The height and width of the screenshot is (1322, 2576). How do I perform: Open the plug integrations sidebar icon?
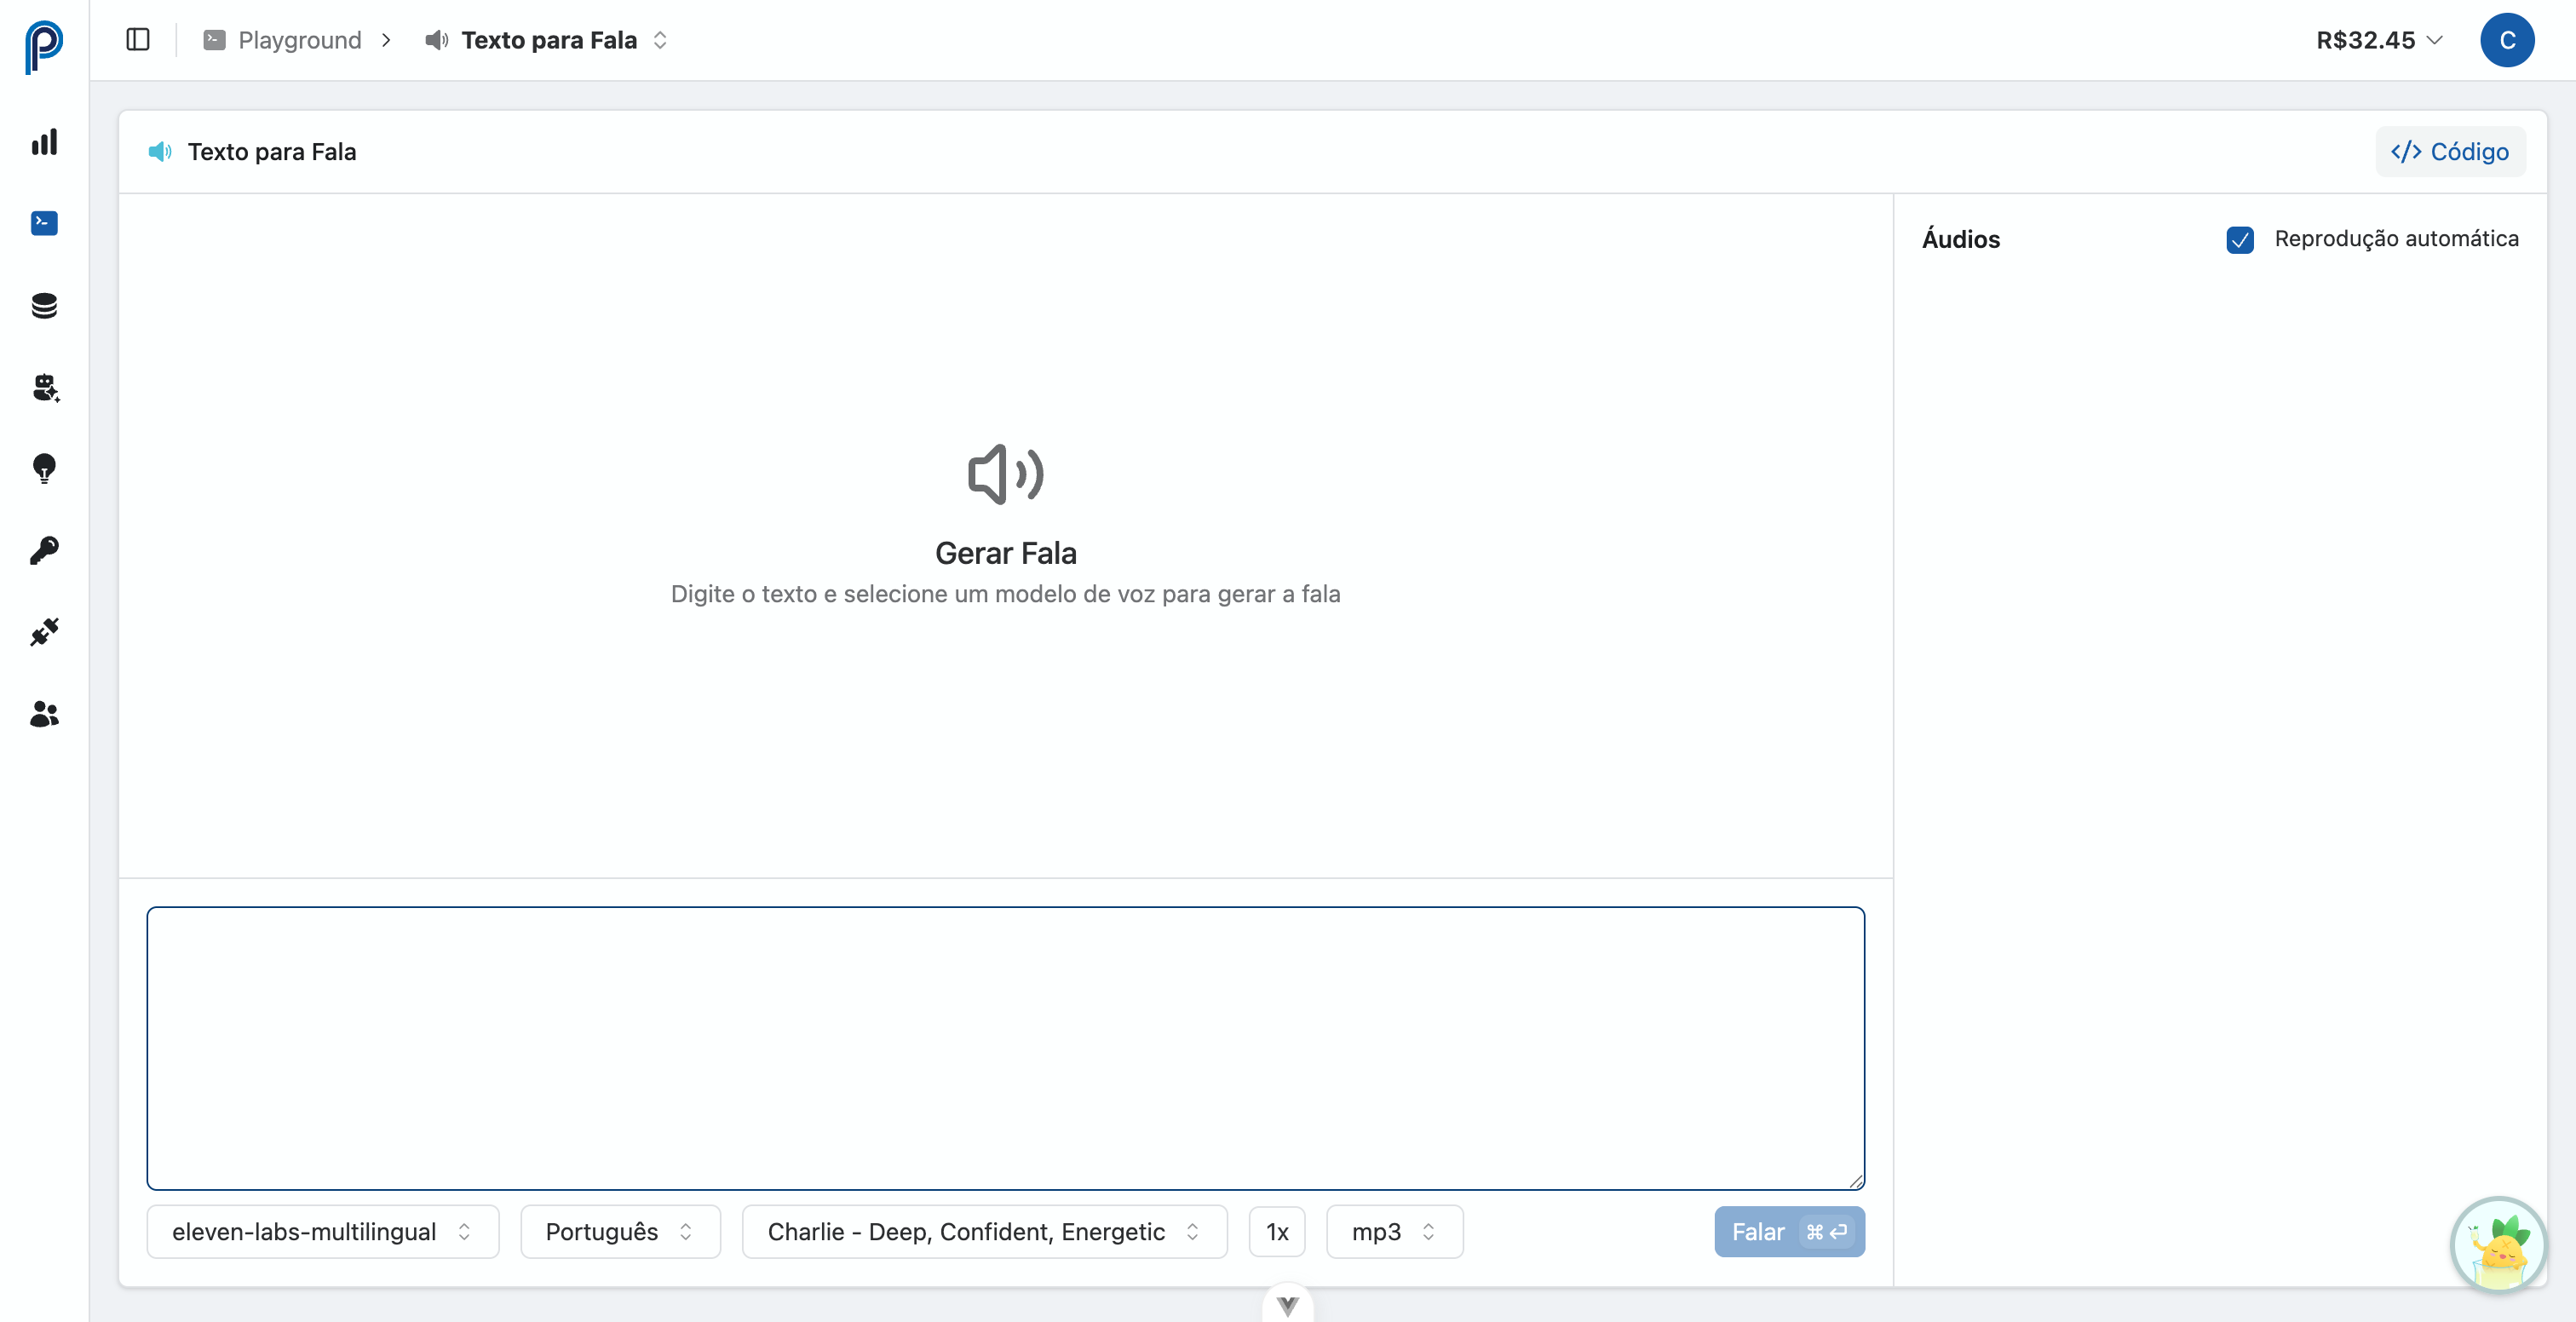tap(44, 632)
